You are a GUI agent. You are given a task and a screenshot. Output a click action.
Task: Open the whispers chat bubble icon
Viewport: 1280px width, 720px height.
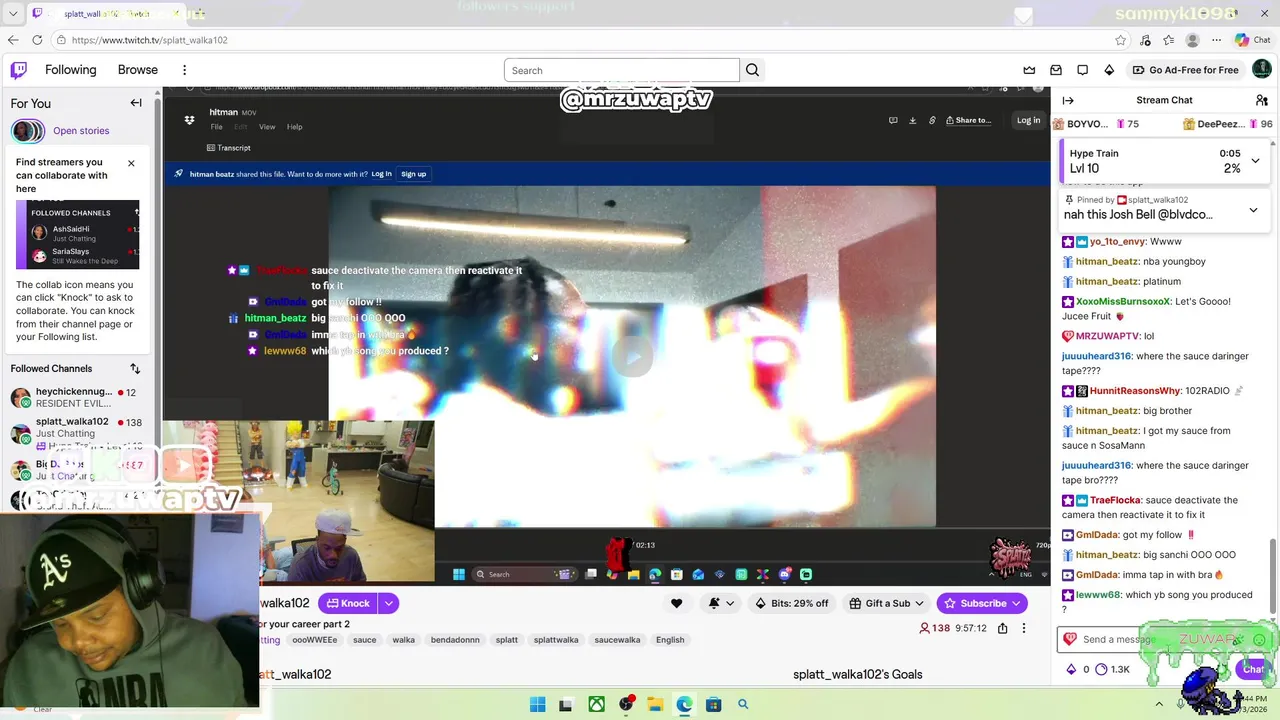[1082, 70]
